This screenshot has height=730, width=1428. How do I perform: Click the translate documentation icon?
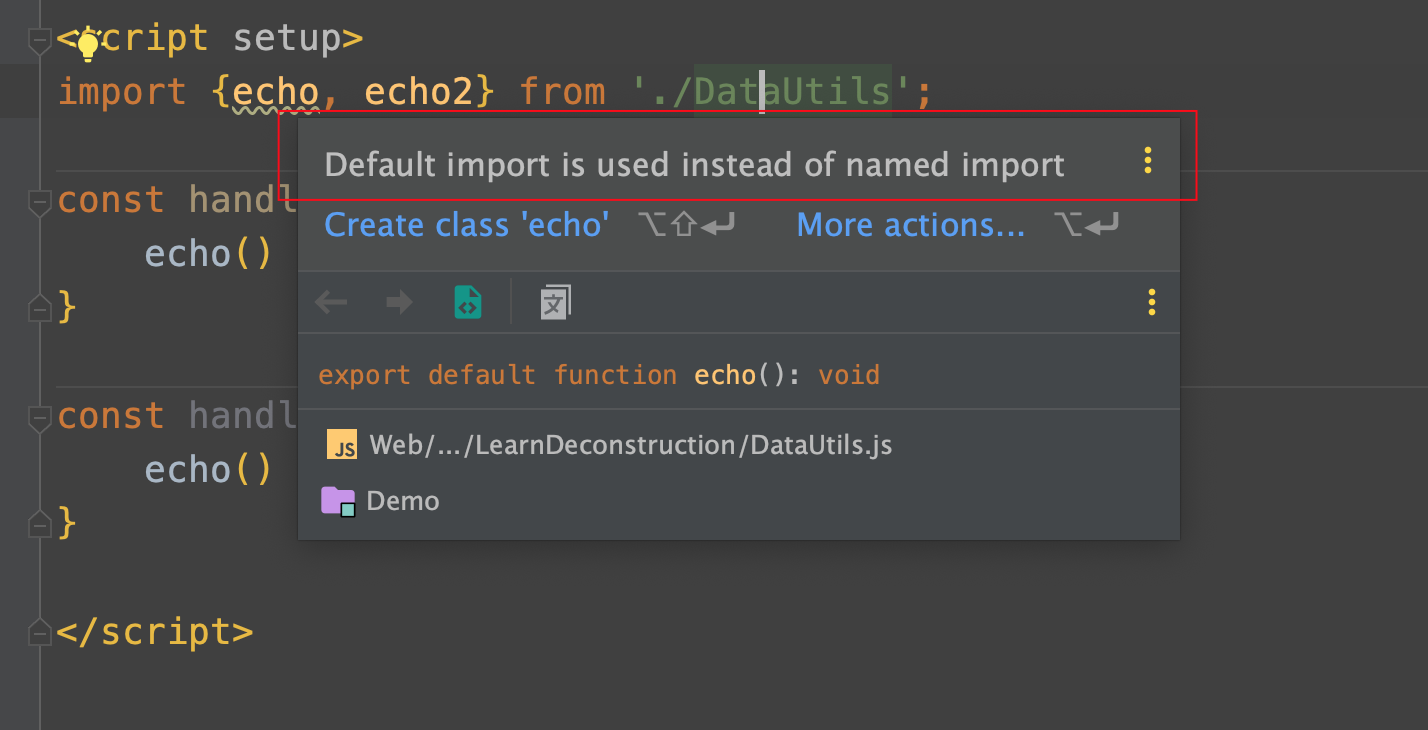tap(555, 302)
